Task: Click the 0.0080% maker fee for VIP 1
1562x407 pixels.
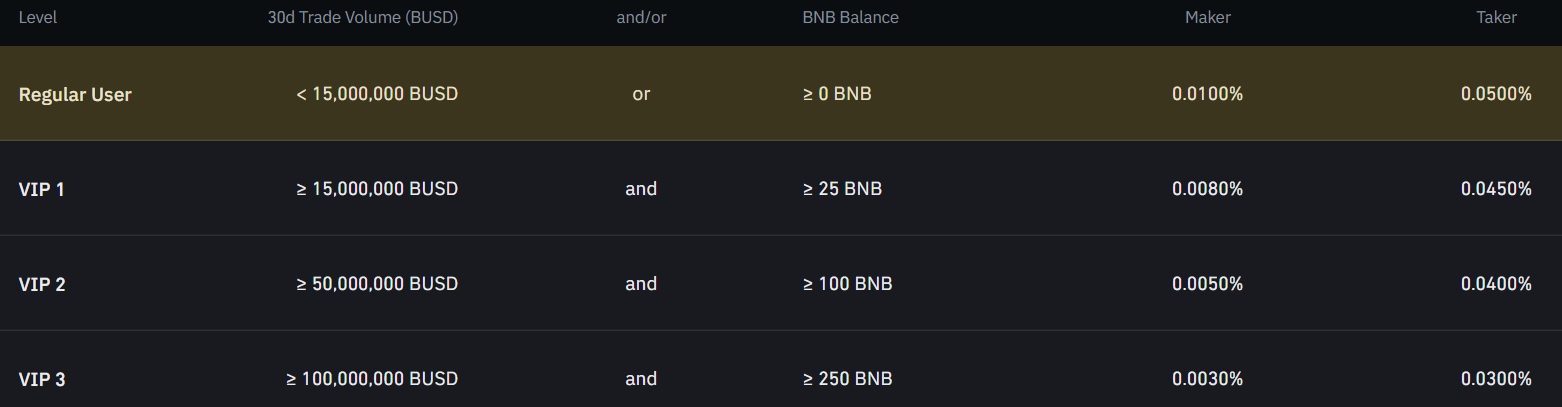Action: [x=1207, y=189]
